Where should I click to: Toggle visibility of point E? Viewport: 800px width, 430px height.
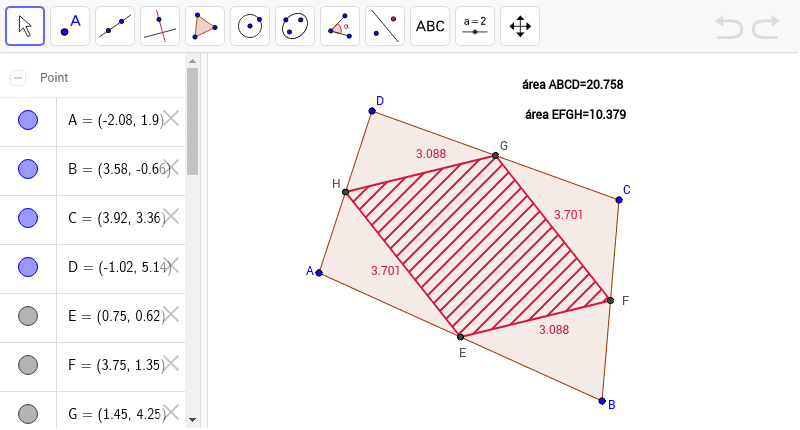tap(28, 316)
